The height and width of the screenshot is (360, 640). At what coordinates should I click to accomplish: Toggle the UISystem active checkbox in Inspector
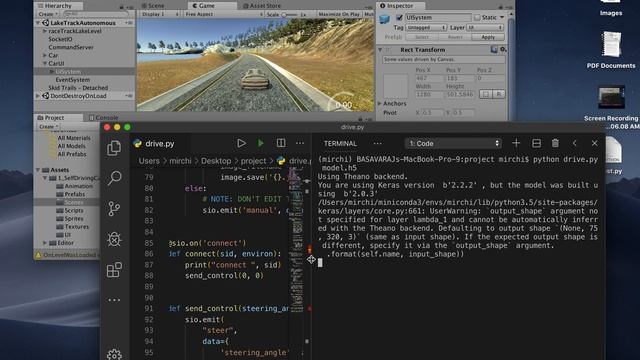click(x=399, y=18)
